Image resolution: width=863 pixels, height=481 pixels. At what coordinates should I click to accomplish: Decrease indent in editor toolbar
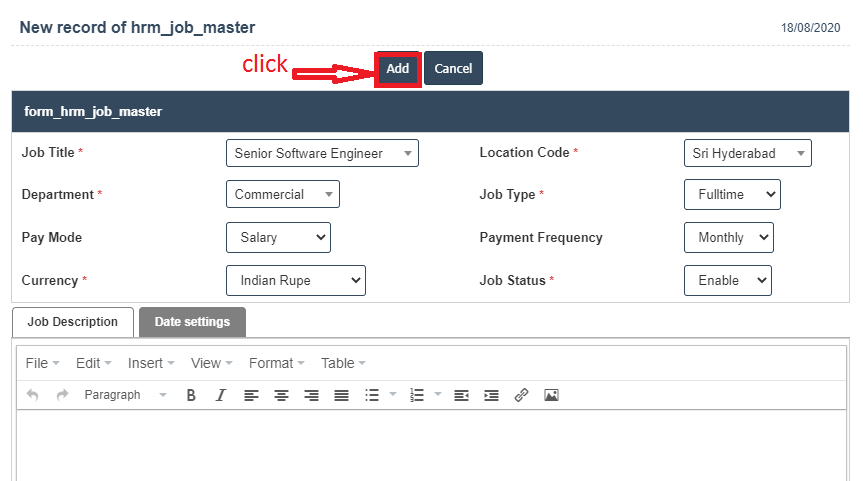click(x=461, y=395)
